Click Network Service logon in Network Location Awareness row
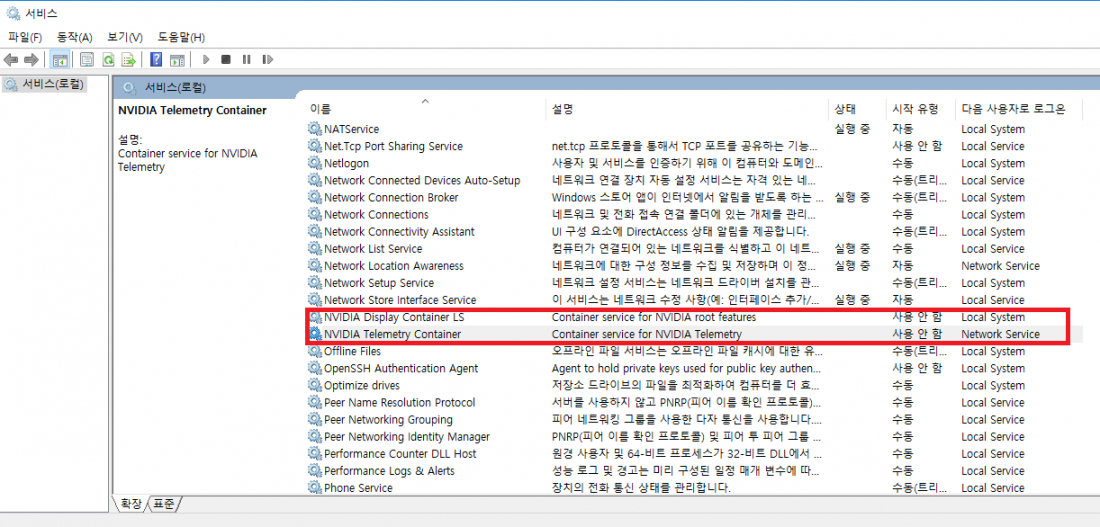 click(x=1000, y=266)
